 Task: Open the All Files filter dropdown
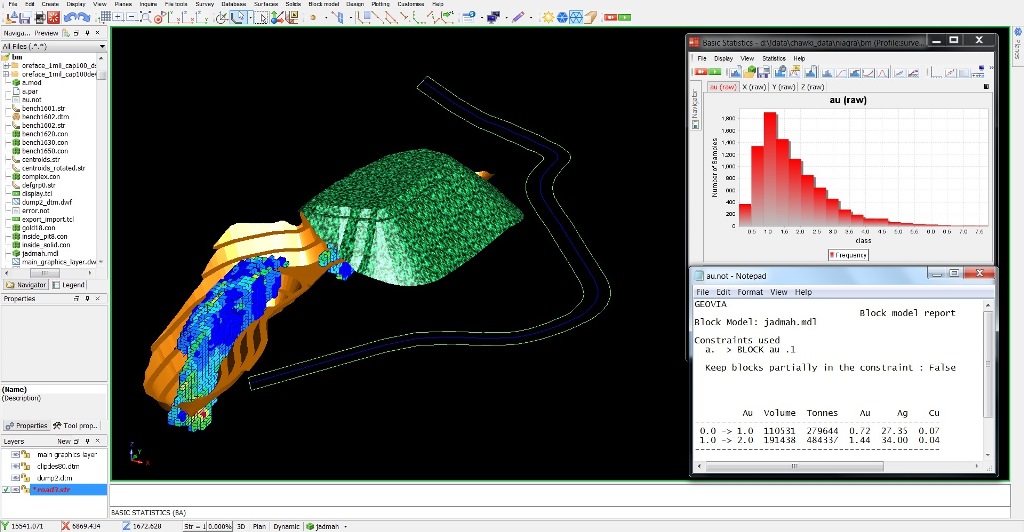[102, 46]
